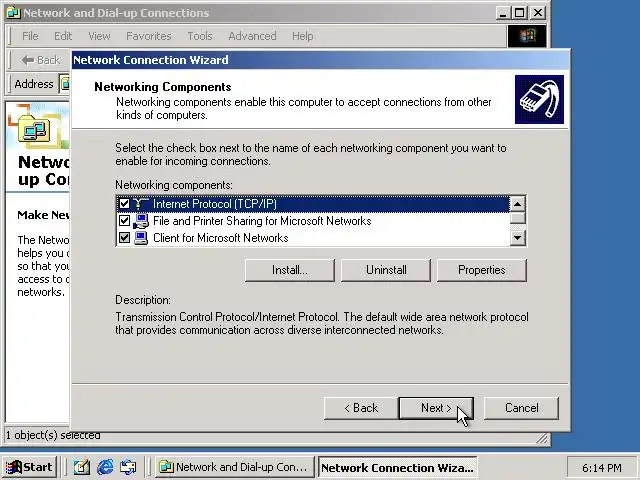Open the Edit menu in Network and Dial-up Connections

click(x=63, y=36)
